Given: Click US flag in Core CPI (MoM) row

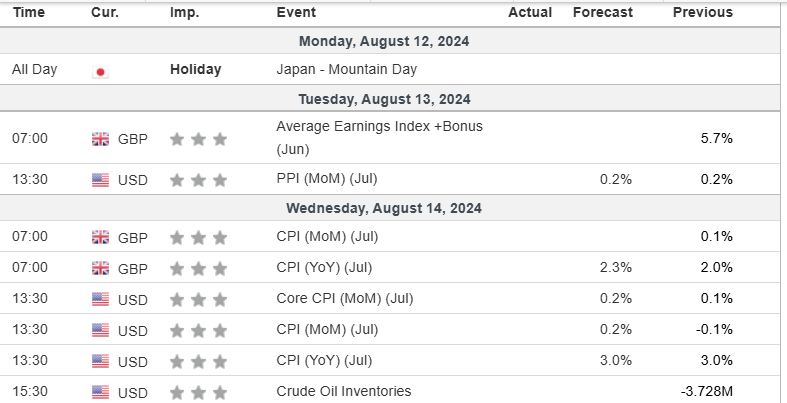Looking at the screenshot, I should pos(100,299).
